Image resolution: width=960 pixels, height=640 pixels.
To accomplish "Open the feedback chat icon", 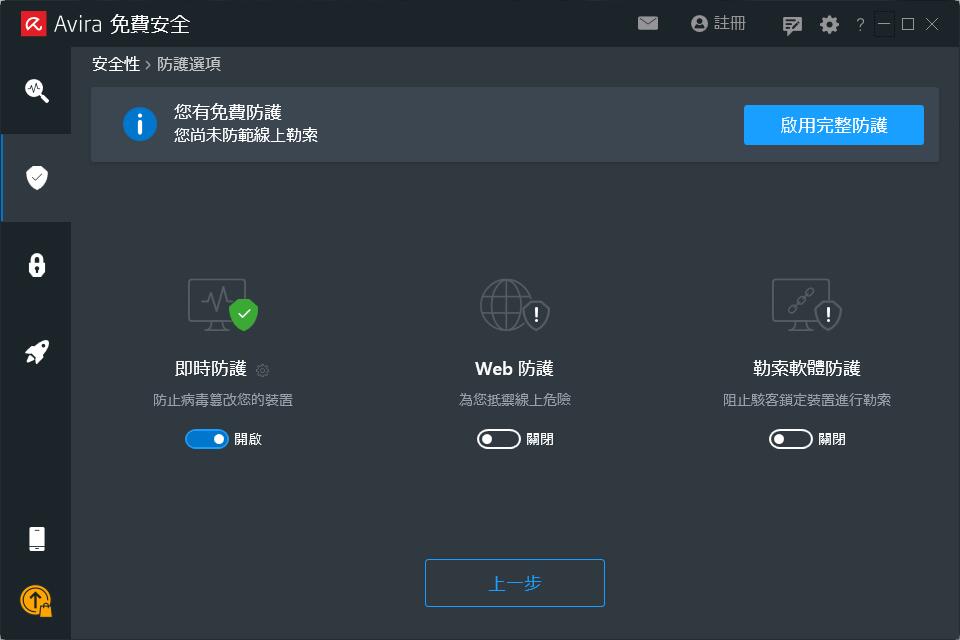I will click(x=792, y=25).
